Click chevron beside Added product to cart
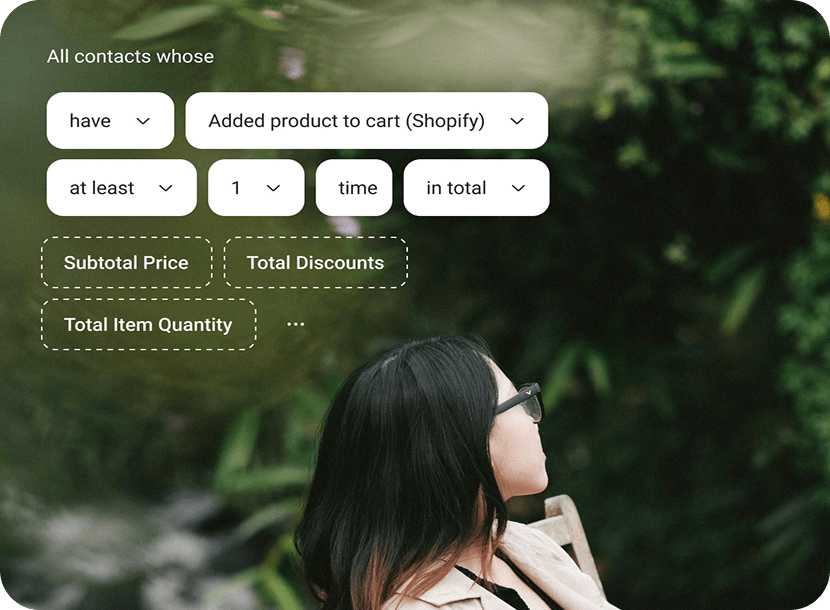The height and width of the screenshot is (610, 830). 517,121
